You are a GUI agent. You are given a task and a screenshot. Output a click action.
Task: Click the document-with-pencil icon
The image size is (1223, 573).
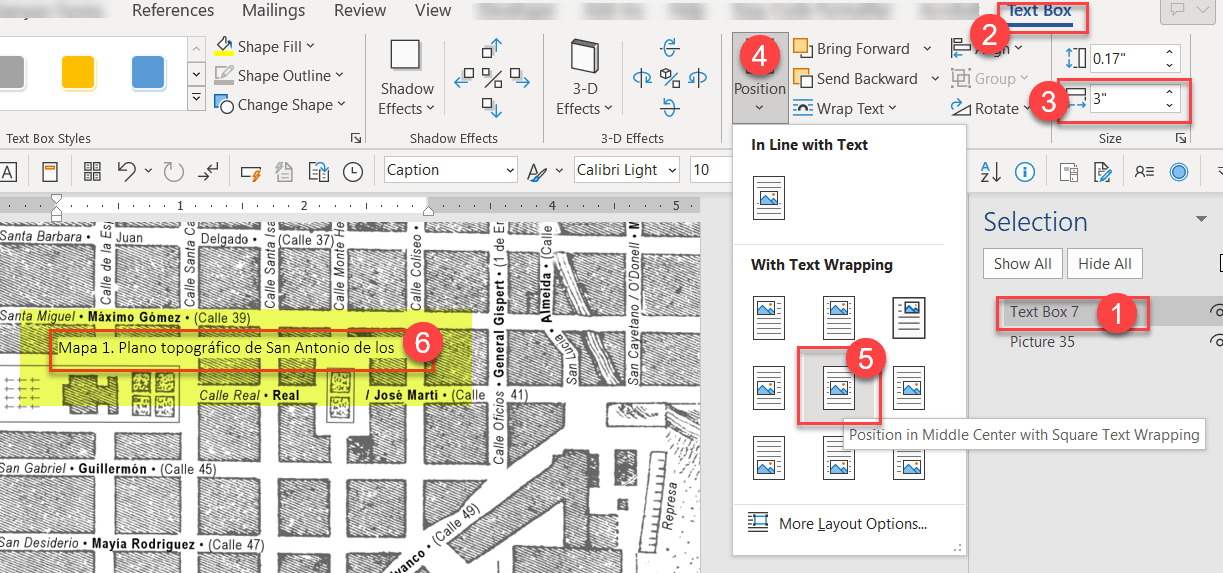coord(1104,171)
